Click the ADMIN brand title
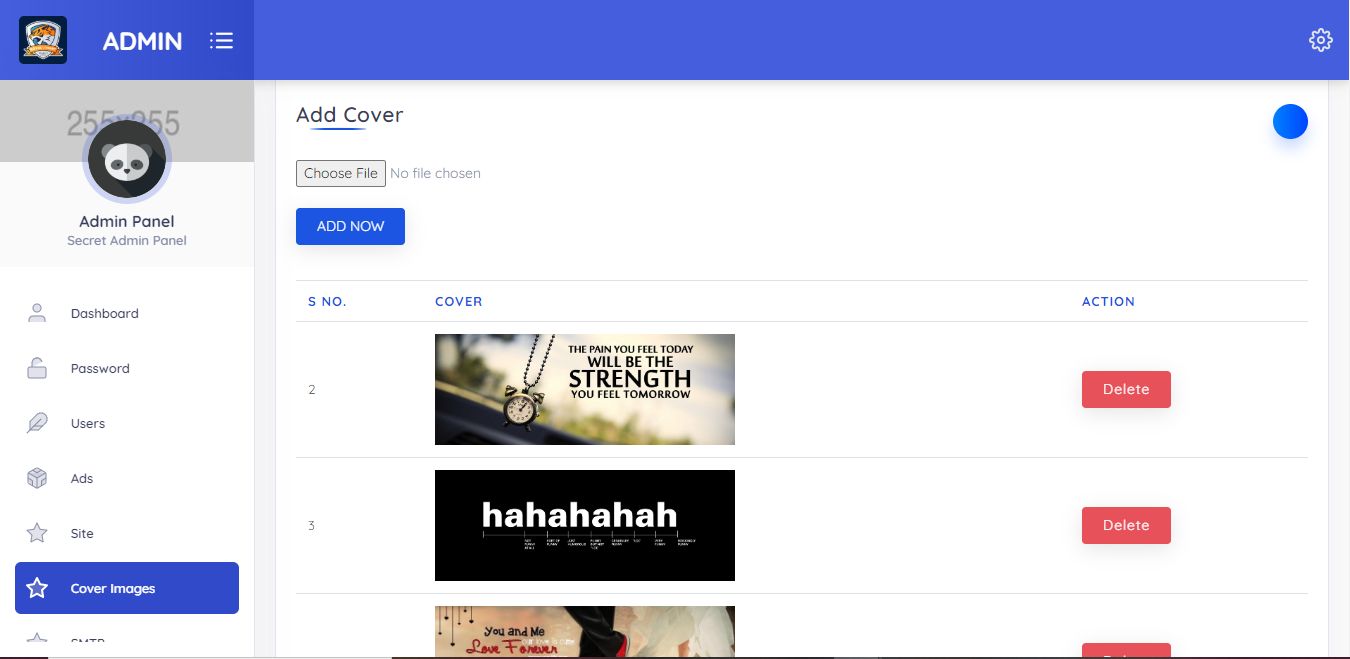The image size is (1350, 659). pos(142,41)
